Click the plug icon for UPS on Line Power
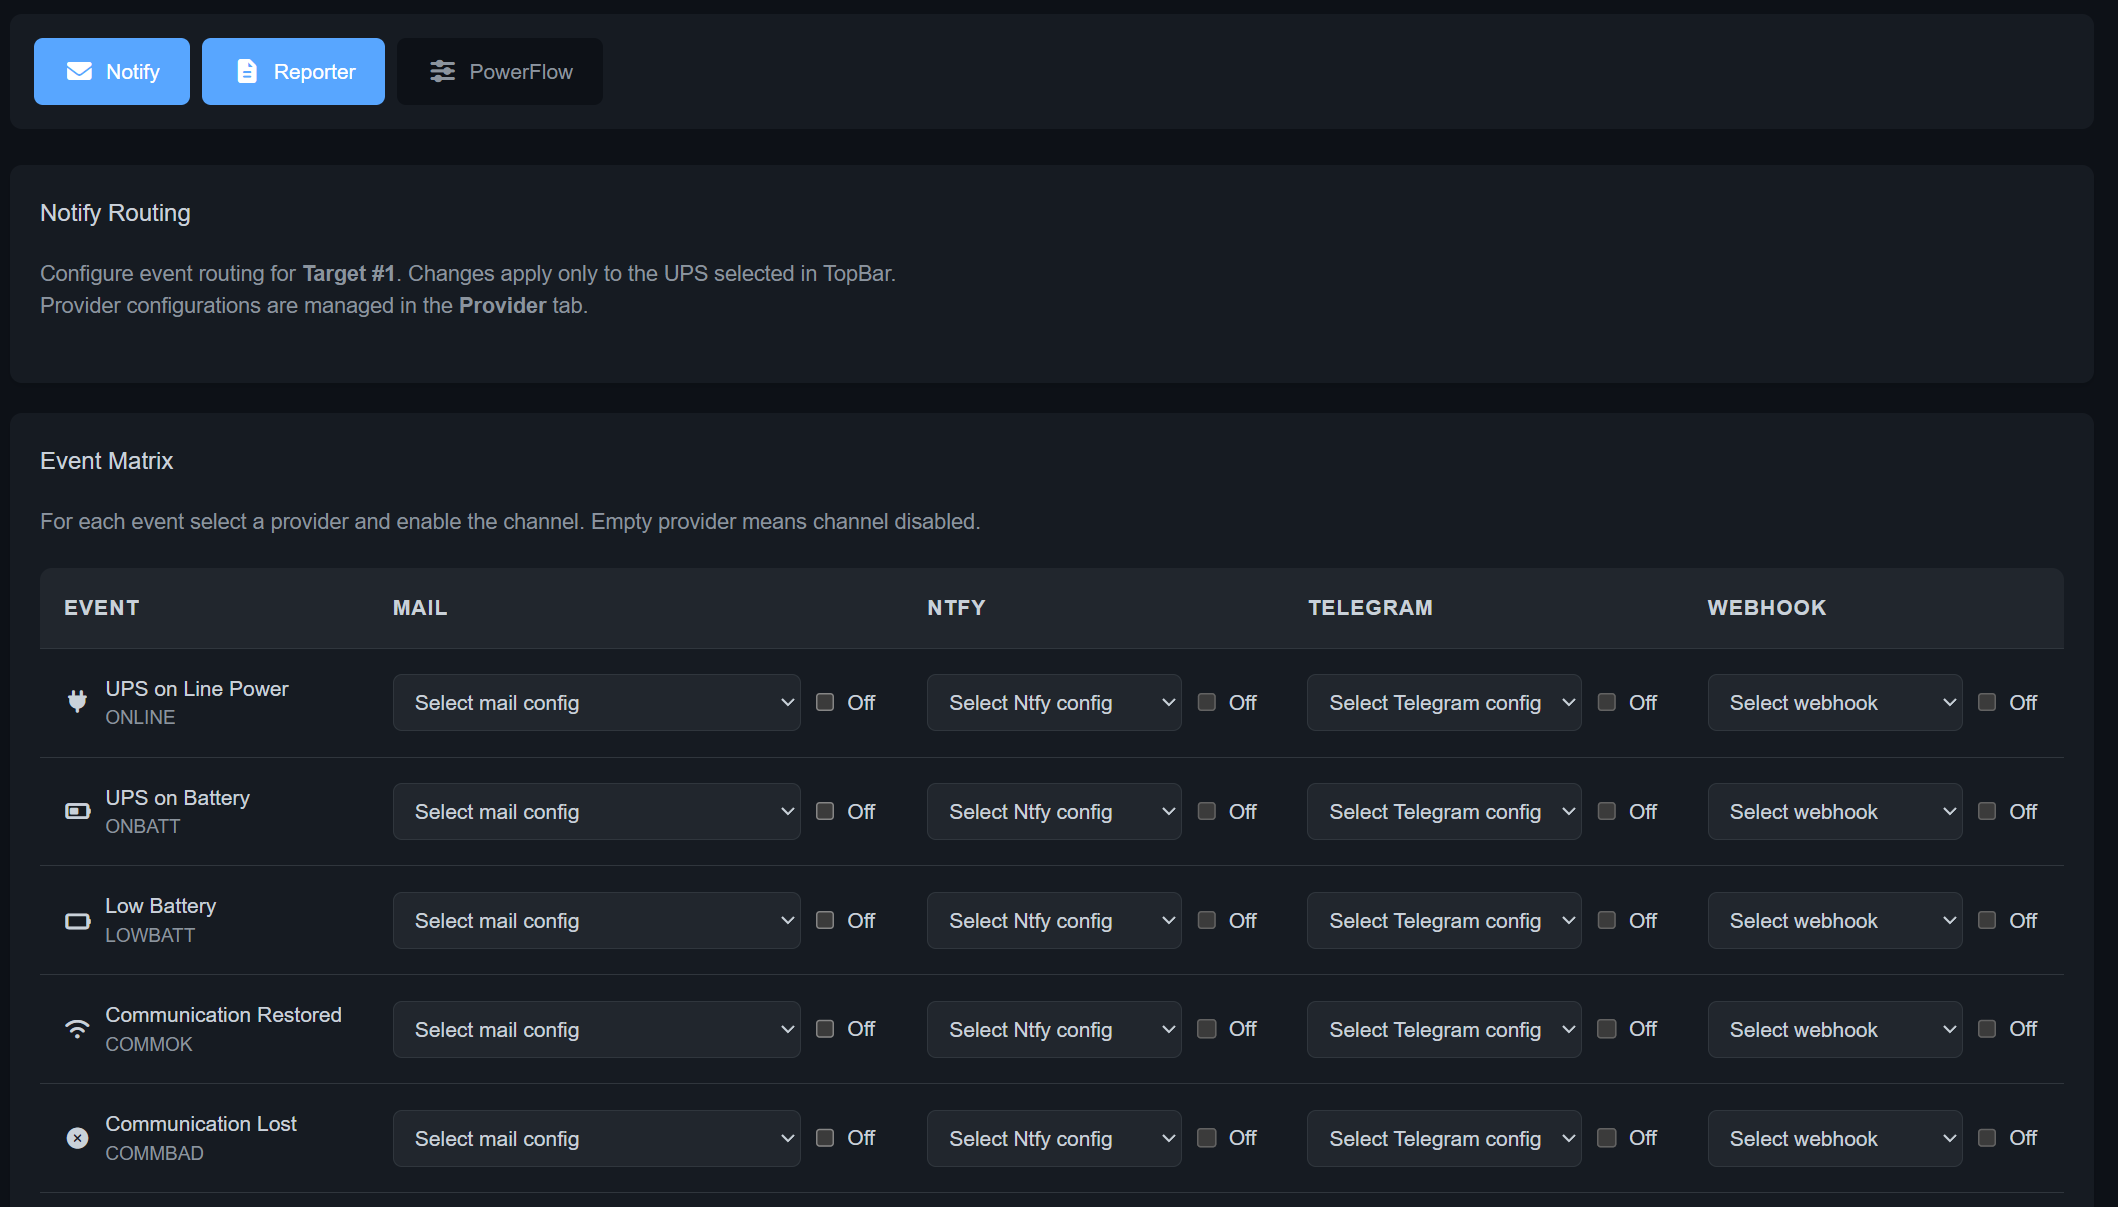 (x=77, y=702)
